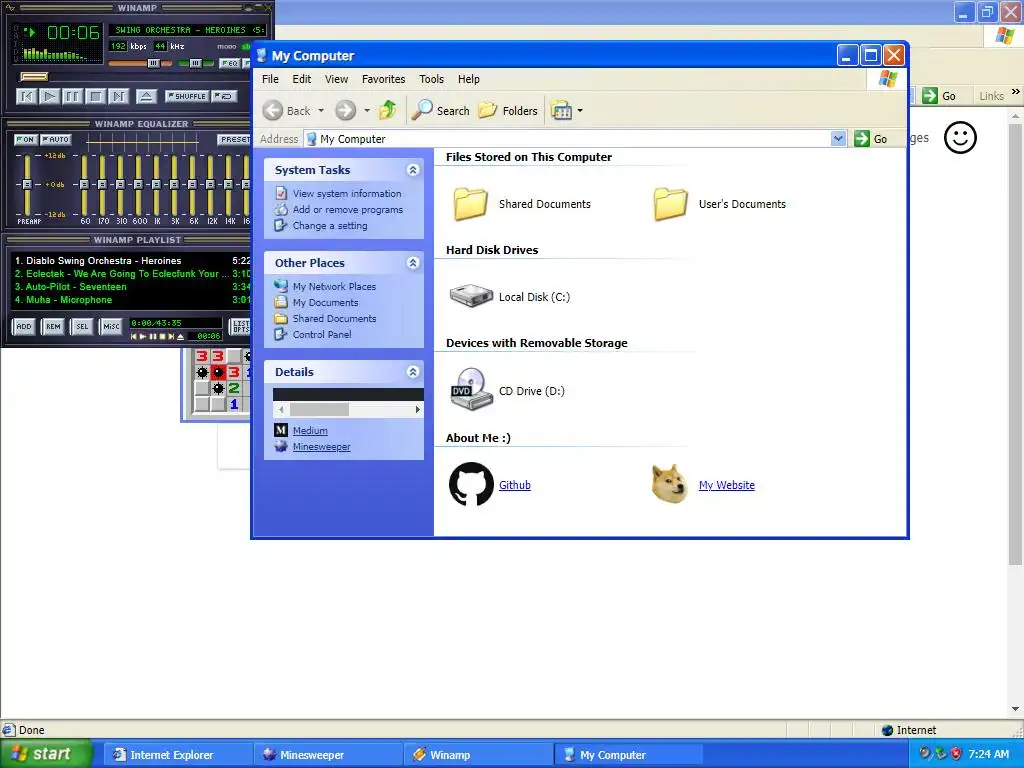Click the 60 Hz equalizer band slider
The width and height of the screenshot is (1024, 768).
point(84,185)
